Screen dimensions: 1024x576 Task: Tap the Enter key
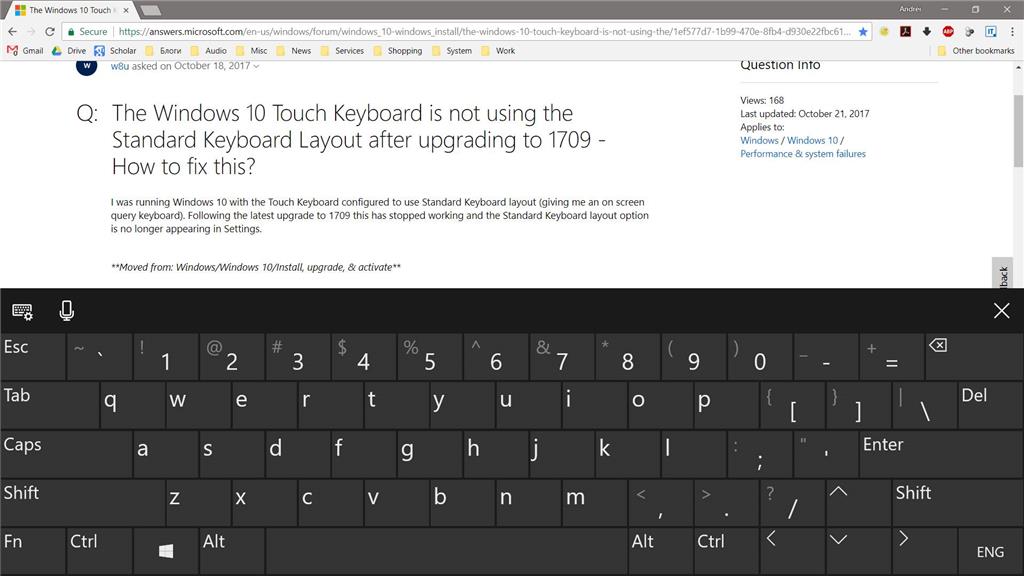(941, 453)
